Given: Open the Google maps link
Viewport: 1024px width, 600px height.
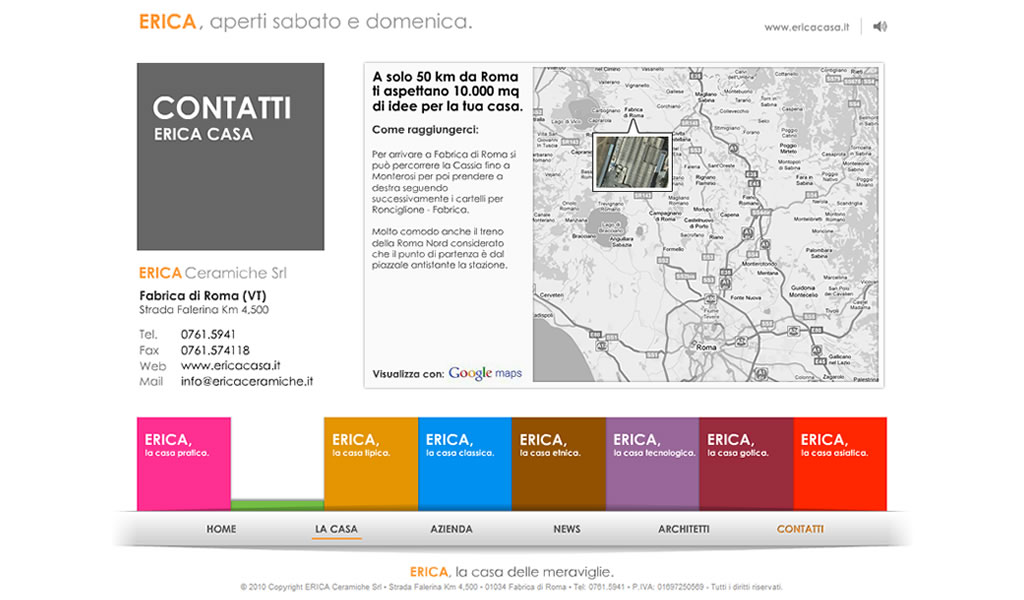Looking at the screenshot, I should 485,373.
